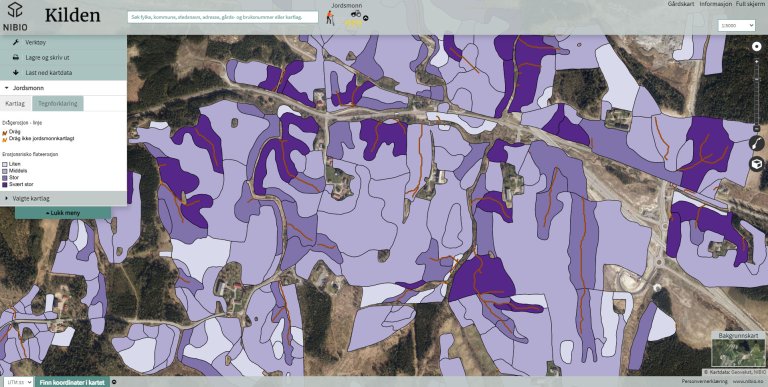Click the Lukk meny button

(x=63, y=213)
